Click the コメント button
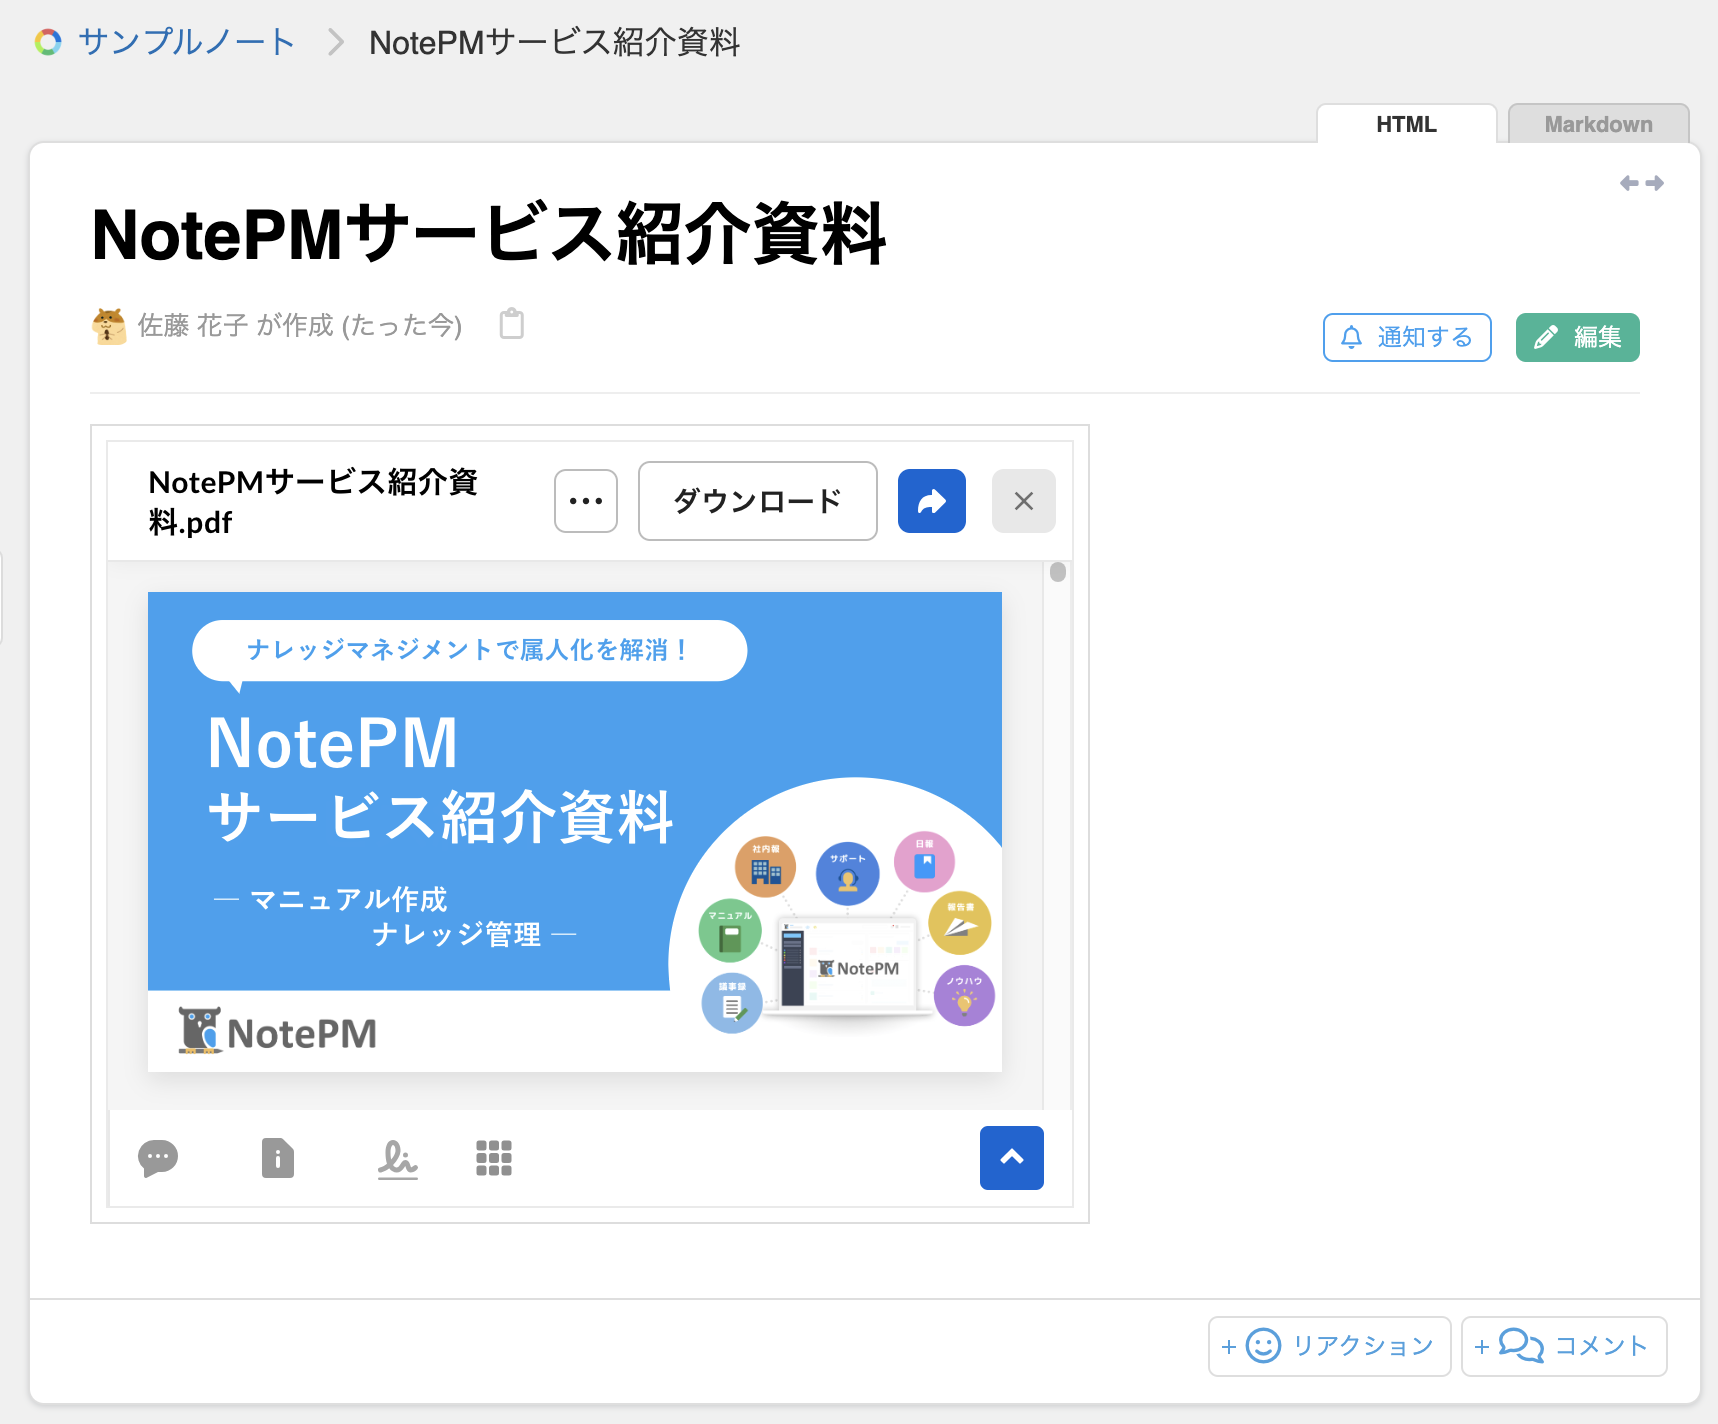The width and height of the screenshot is (1718, 1424). tap(1564, 1346)
